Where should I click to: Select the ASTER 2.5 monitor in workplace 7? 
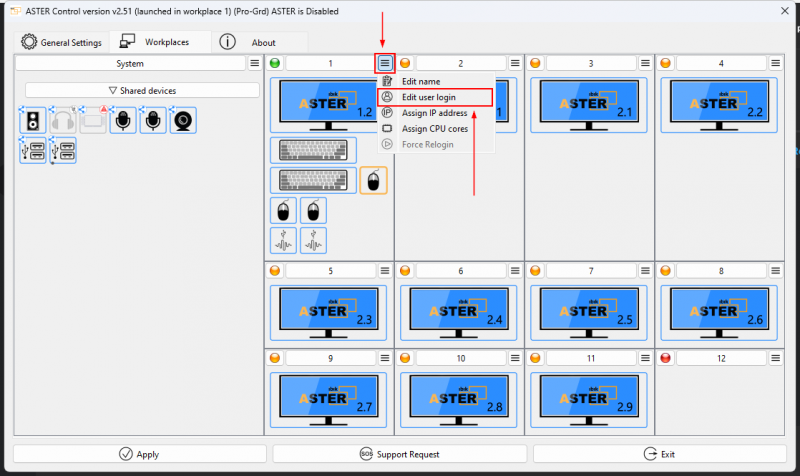[589, 313]
